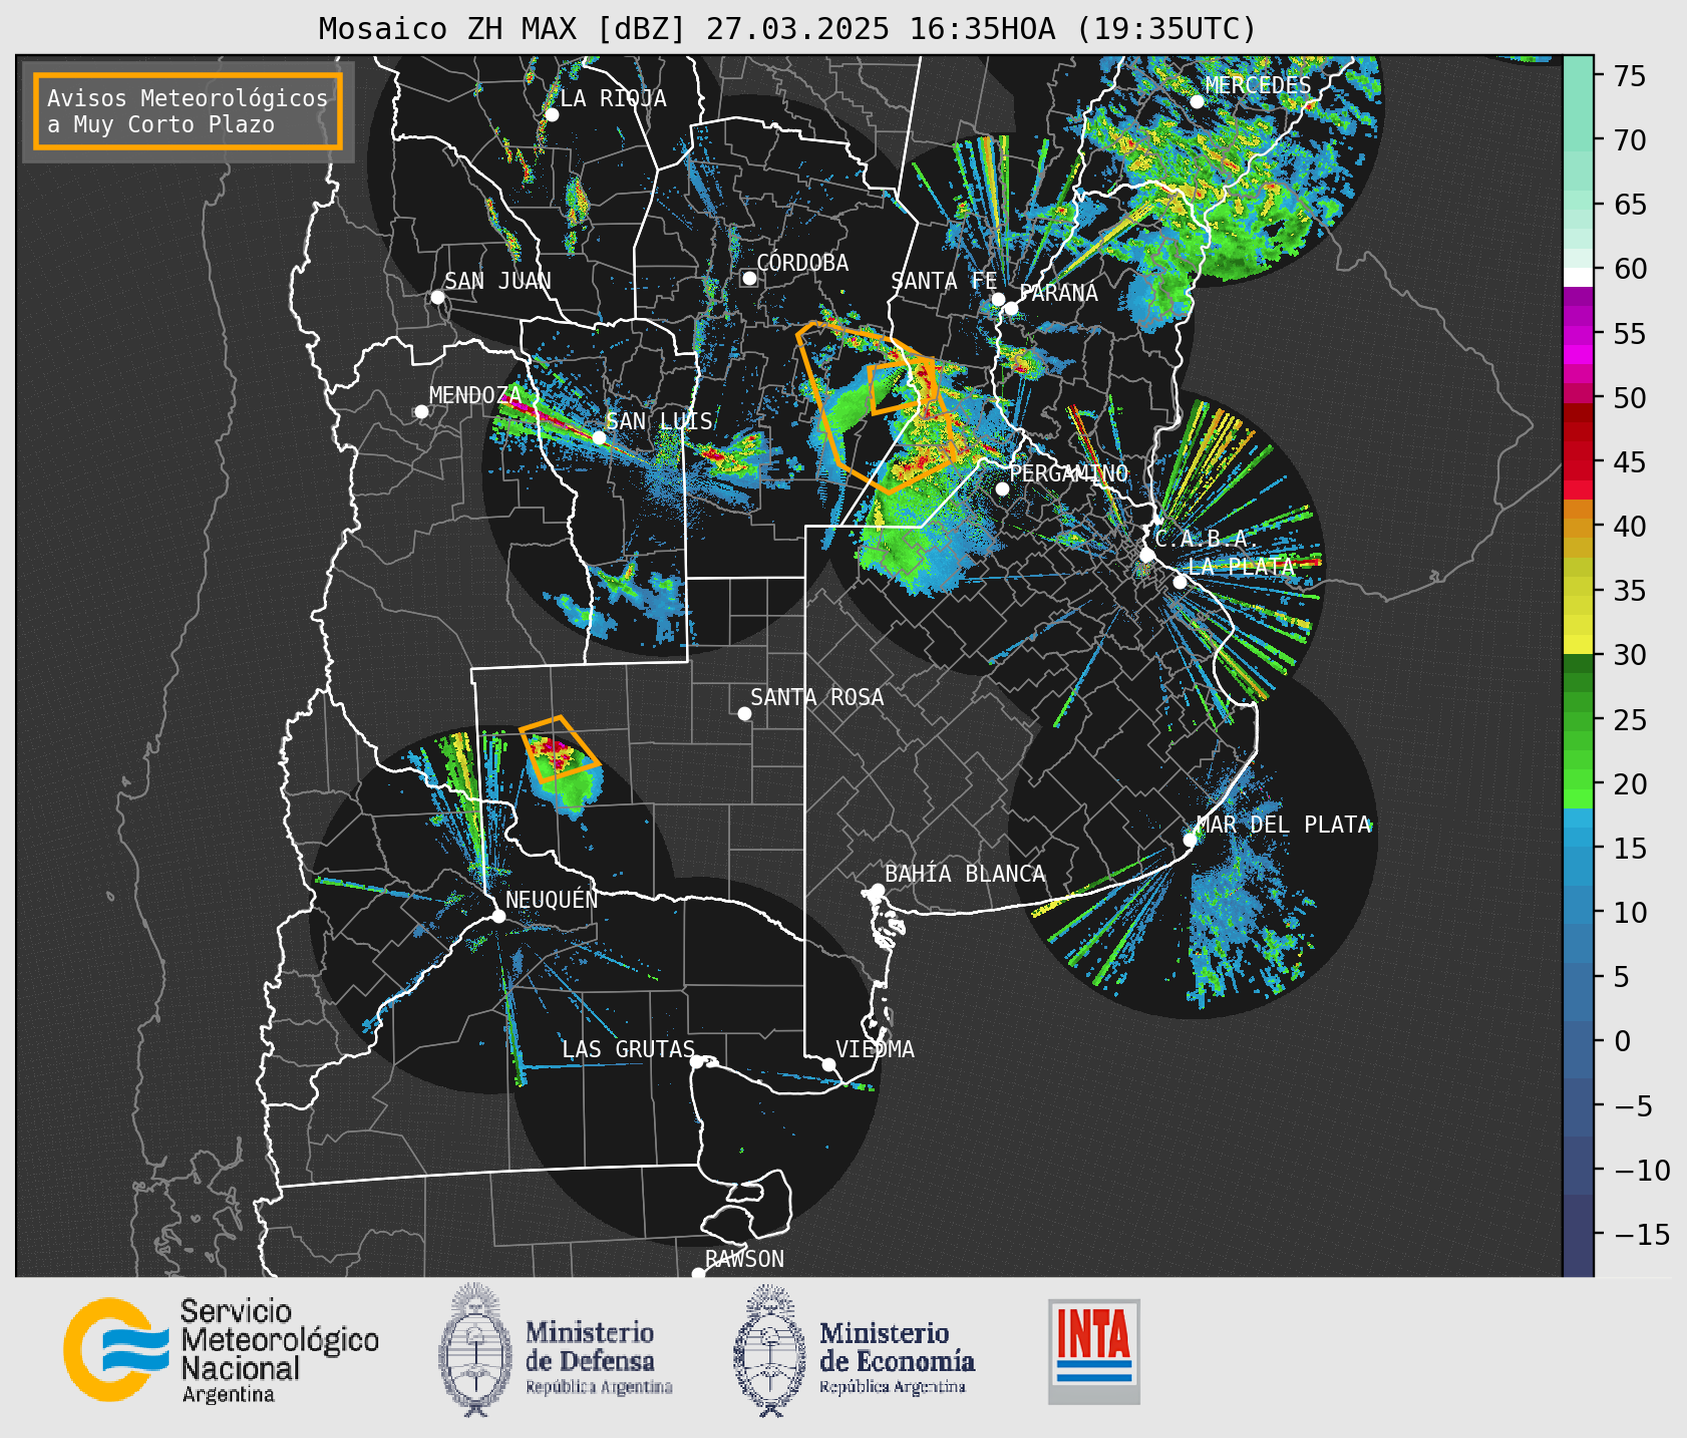The width and height of the screenshot is (1687, 1438).
Task: Click the Mar del Plata city label
Action: click(x=1282, y=825)
